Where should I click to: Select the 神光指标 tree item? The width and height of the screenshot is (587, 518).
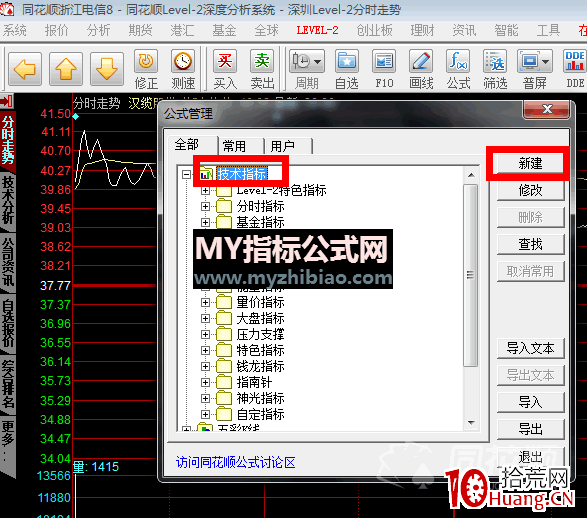coord(261,399)
